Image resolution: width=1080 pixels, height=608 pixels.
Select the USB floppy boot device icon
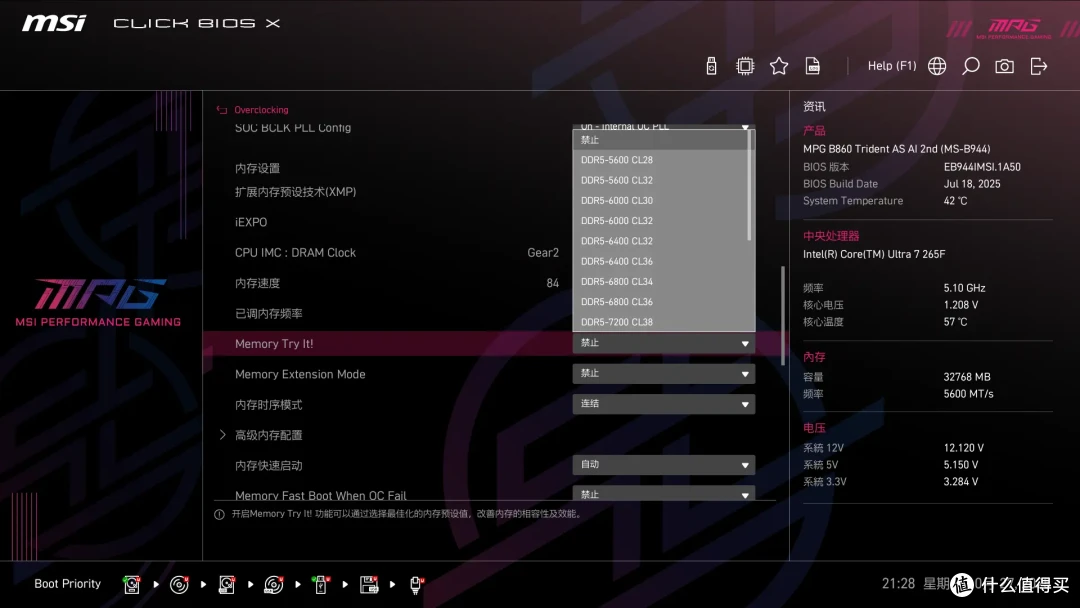[x=369, y=585]
